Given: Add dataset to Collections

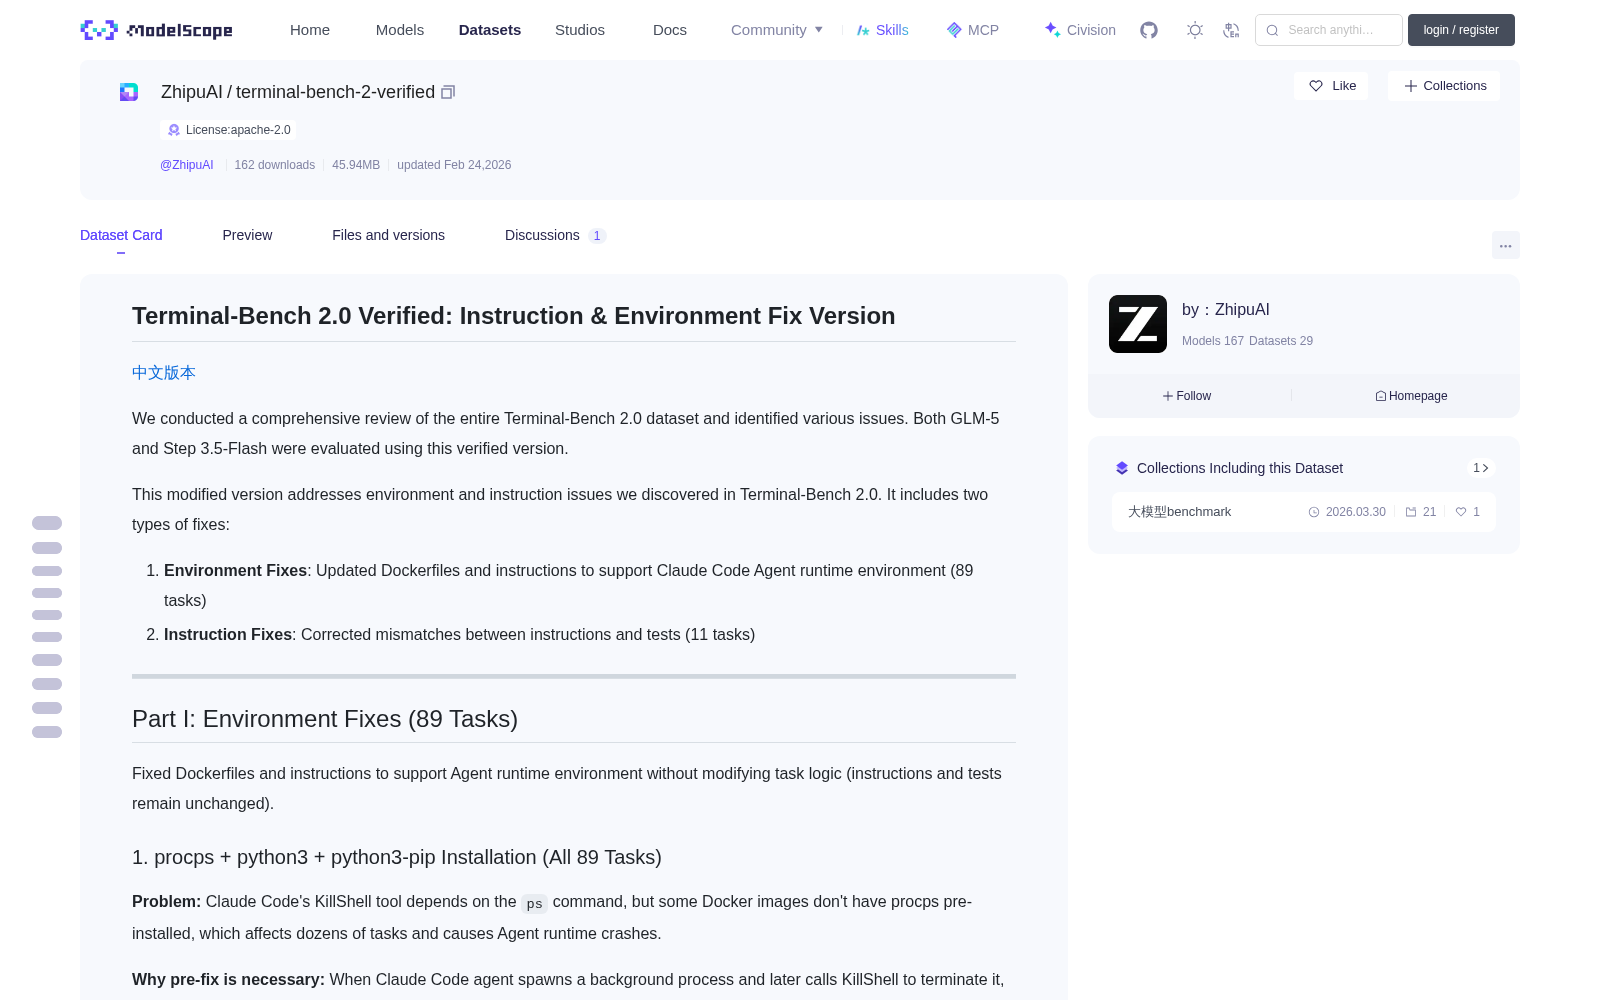Looking at the screenshot, I should (x=1444, y=86).
